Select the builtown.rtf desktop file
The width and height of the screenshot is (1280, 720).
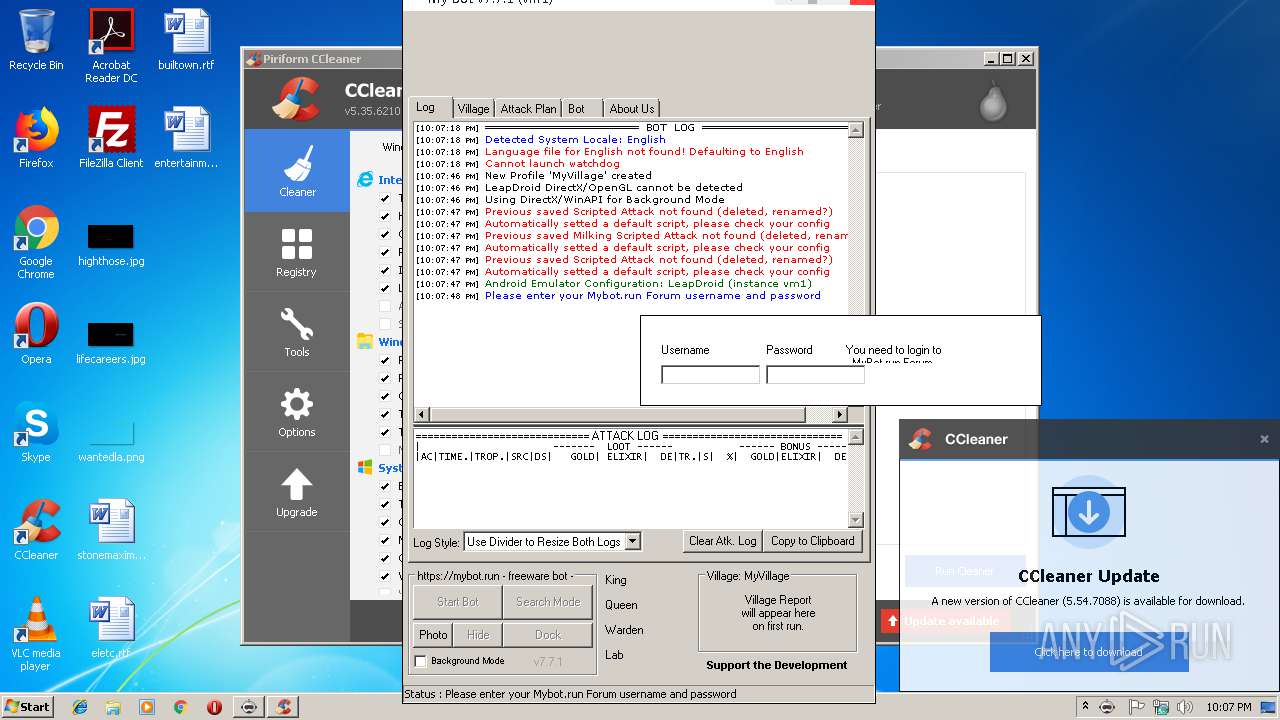pyautogui.click(x=186, y=40)
